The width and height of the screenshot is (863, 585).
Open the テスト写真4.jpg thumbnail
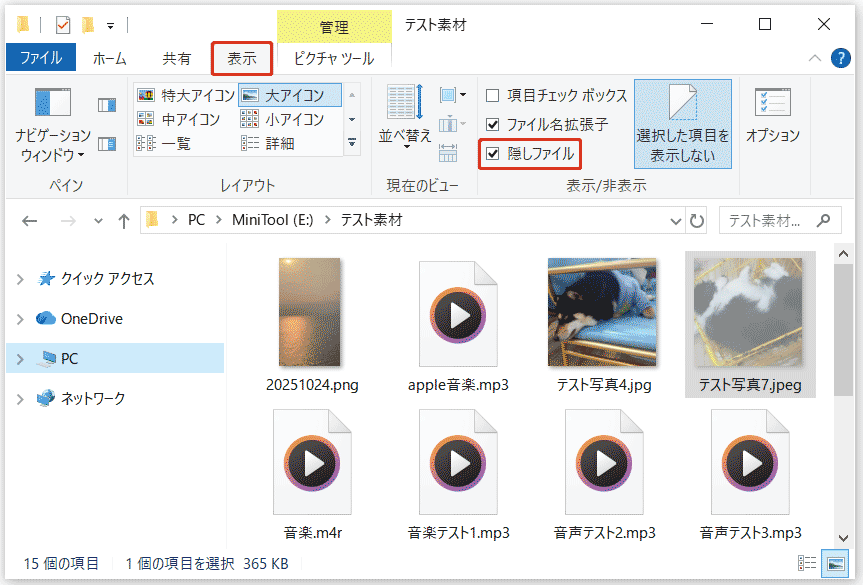[x=604, y=311]
